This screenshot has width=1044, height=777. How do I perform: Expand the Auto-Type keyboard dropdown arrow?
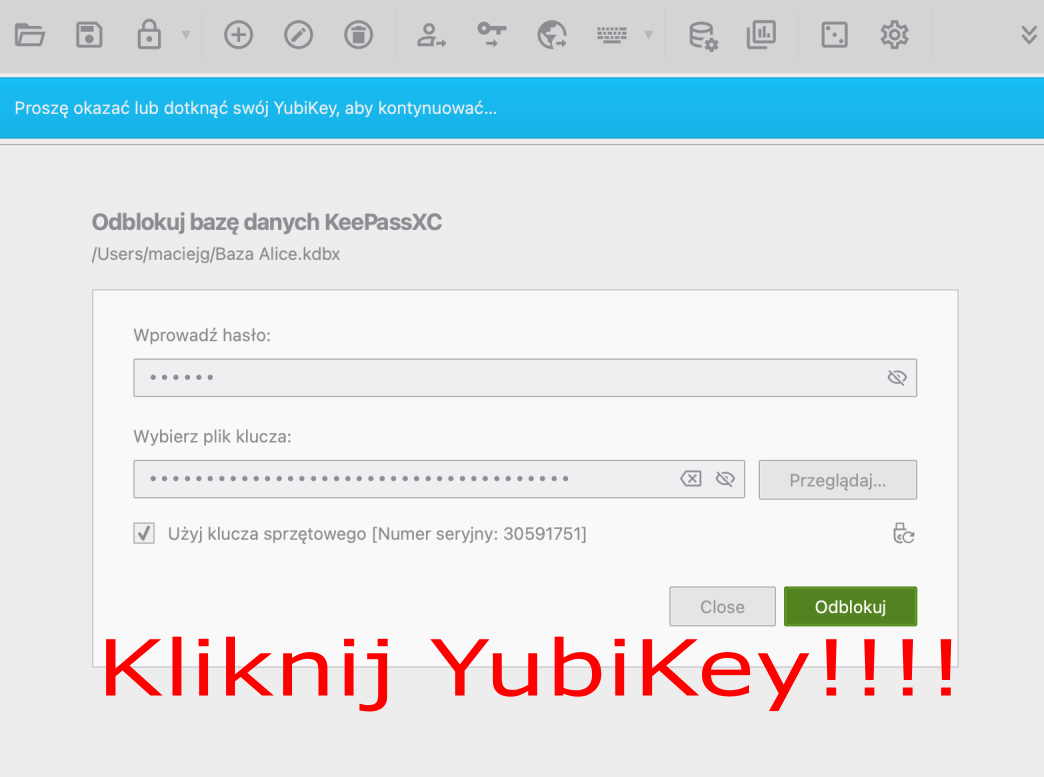pos(648,35)
